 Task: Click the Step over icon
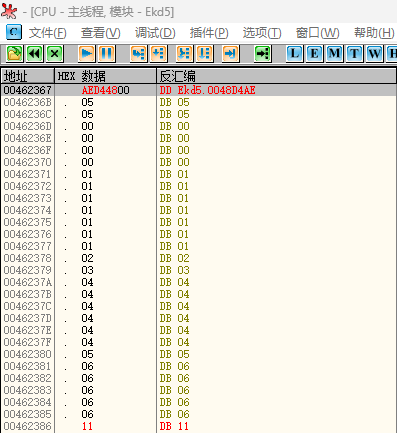pos(159,53)
